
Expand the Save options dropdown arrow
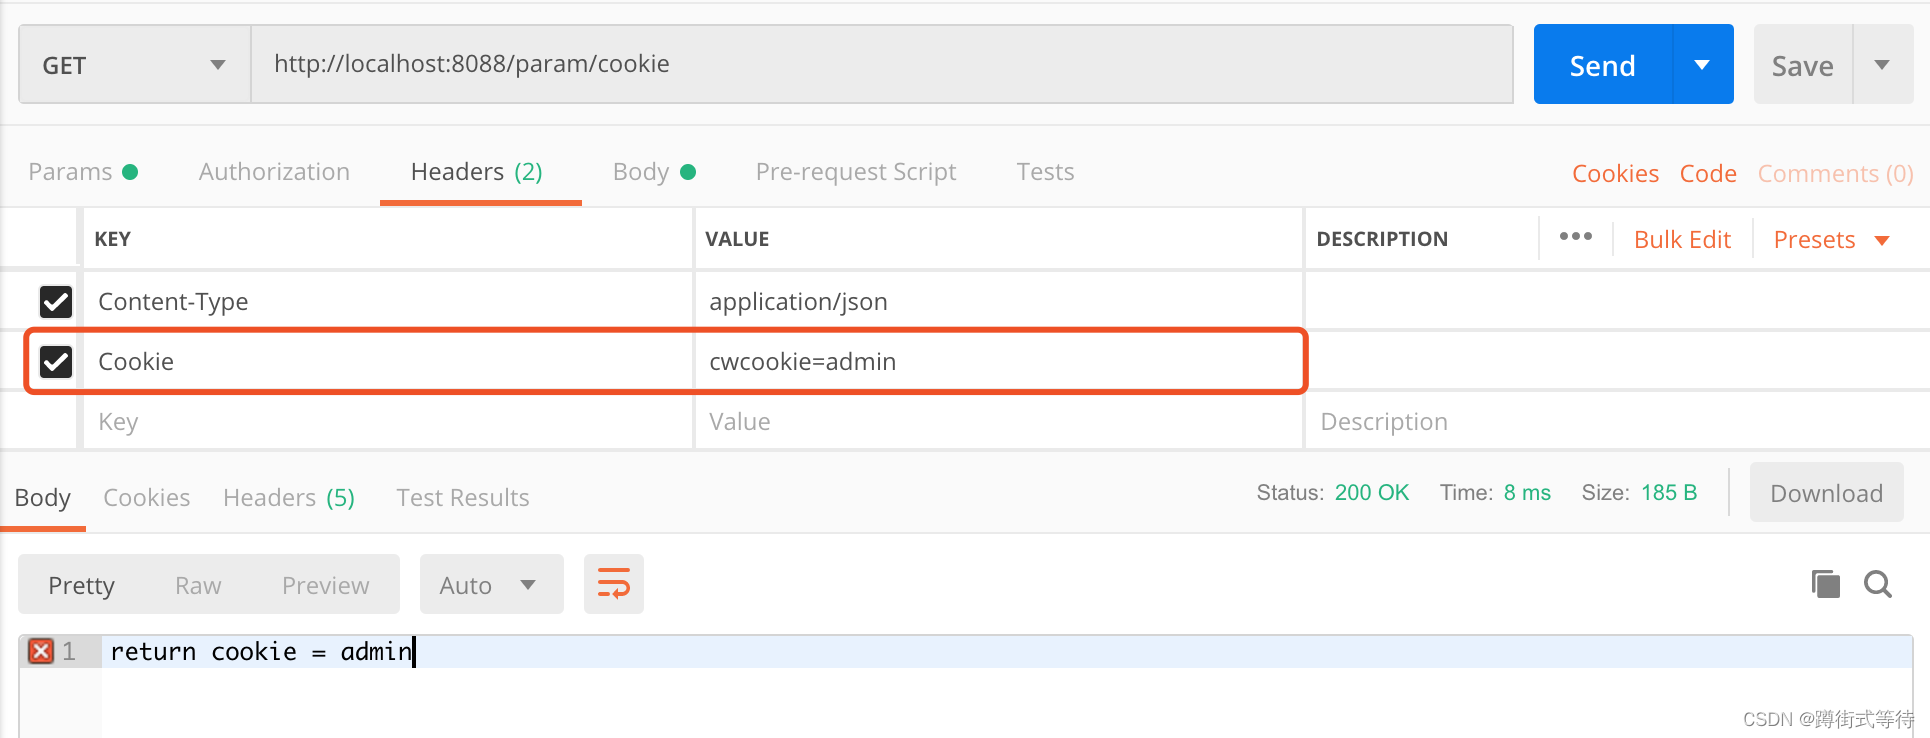1881,65
